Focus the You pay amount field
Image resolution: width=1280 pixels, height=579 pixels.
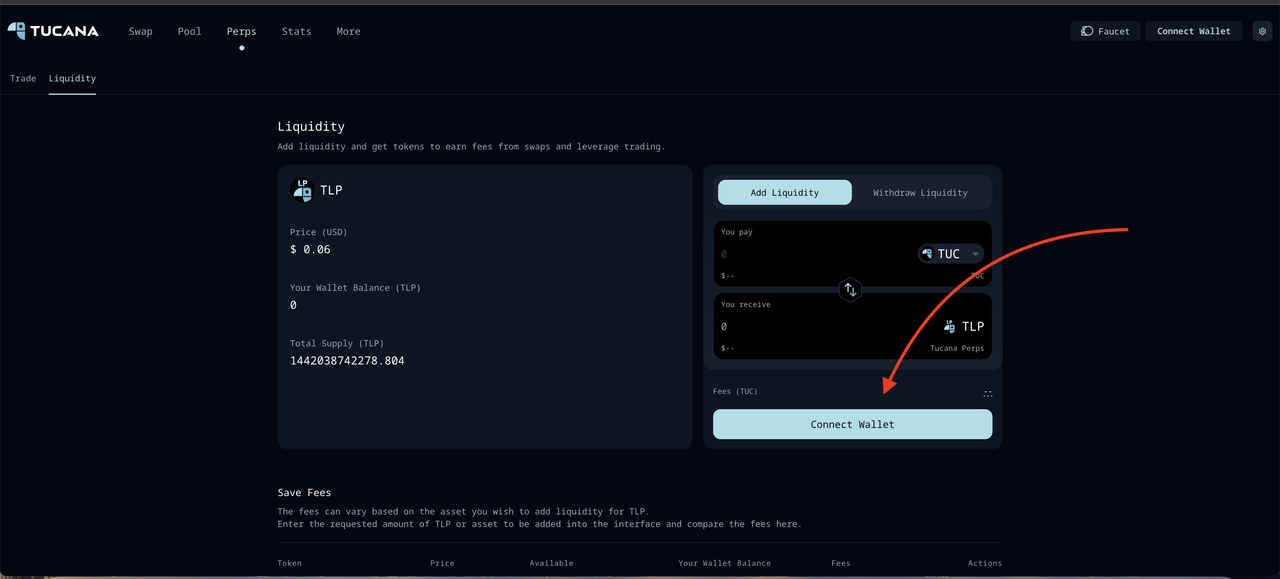pos(815,254)
